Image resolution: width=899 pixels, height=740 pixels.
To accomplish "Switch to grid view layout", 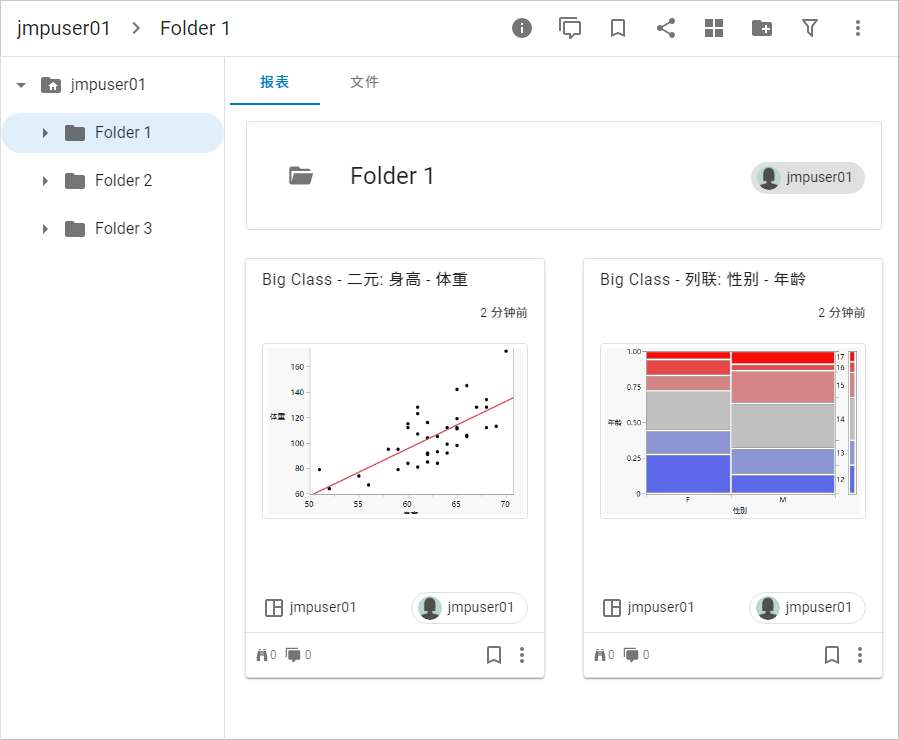I will [x=713, y=28].
